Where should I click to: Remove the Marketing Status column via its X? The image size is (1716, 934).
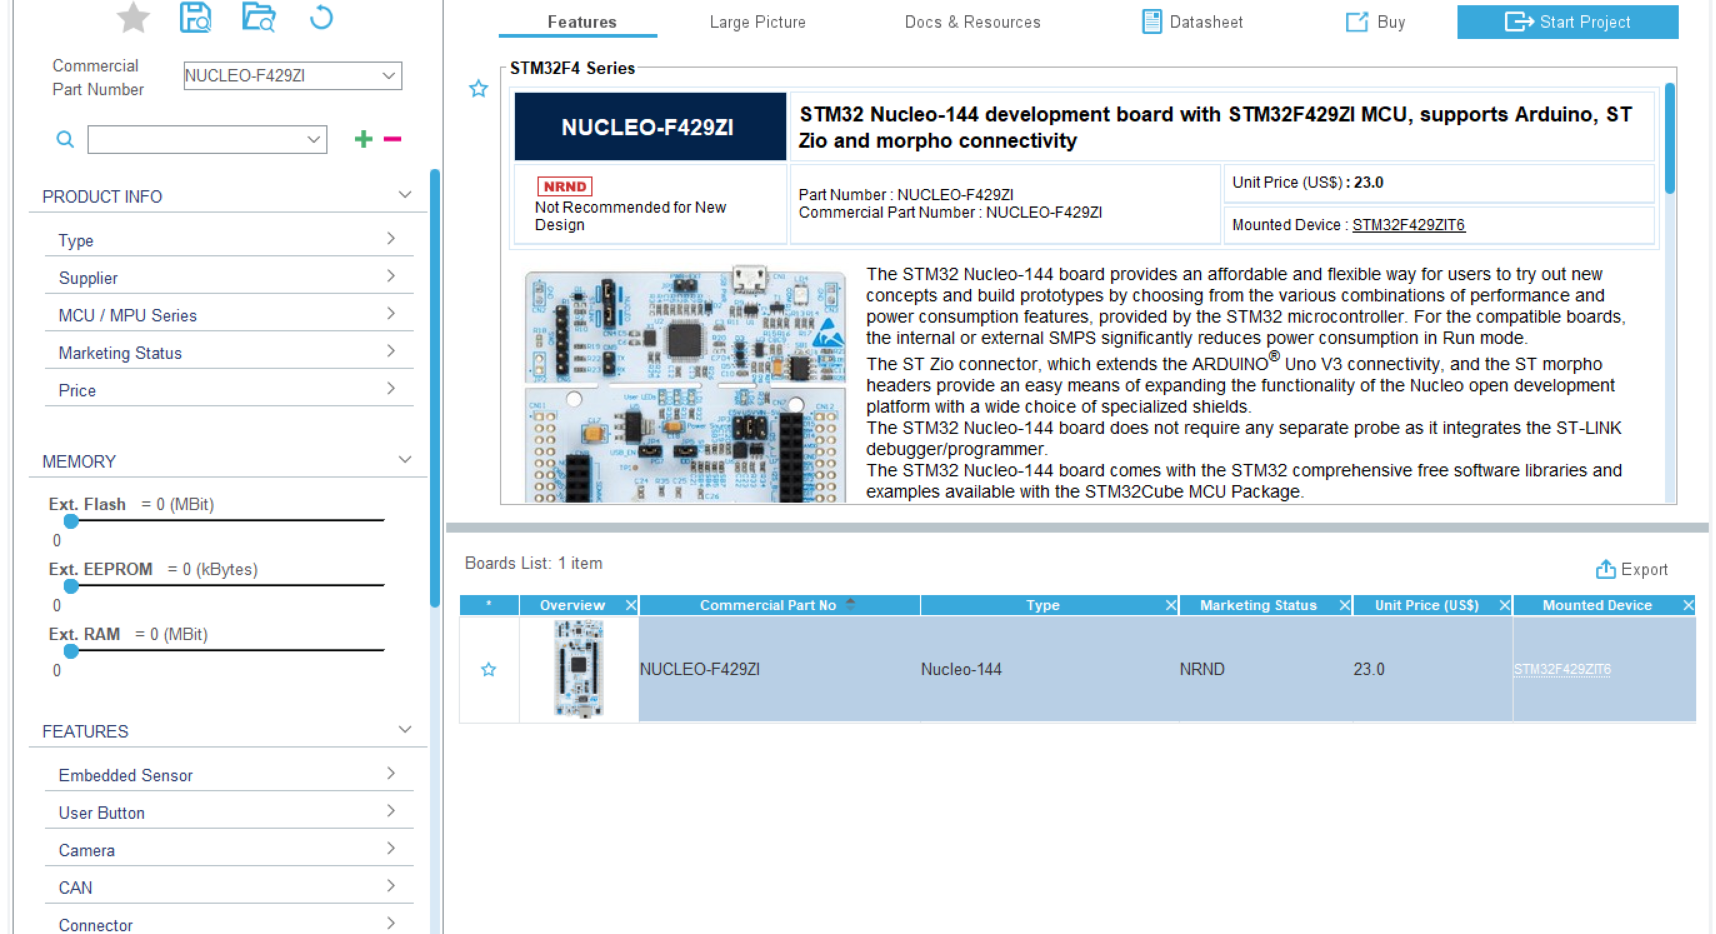(1345, 605)
